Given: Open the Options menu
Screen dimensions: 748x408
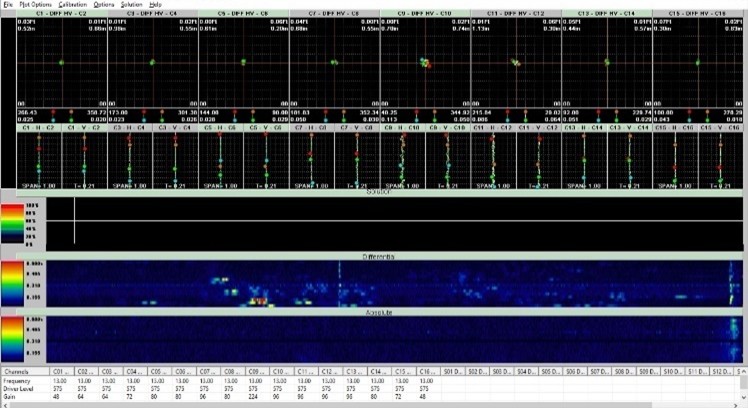Looking at the screenshot, I should (x=104, y=5).
